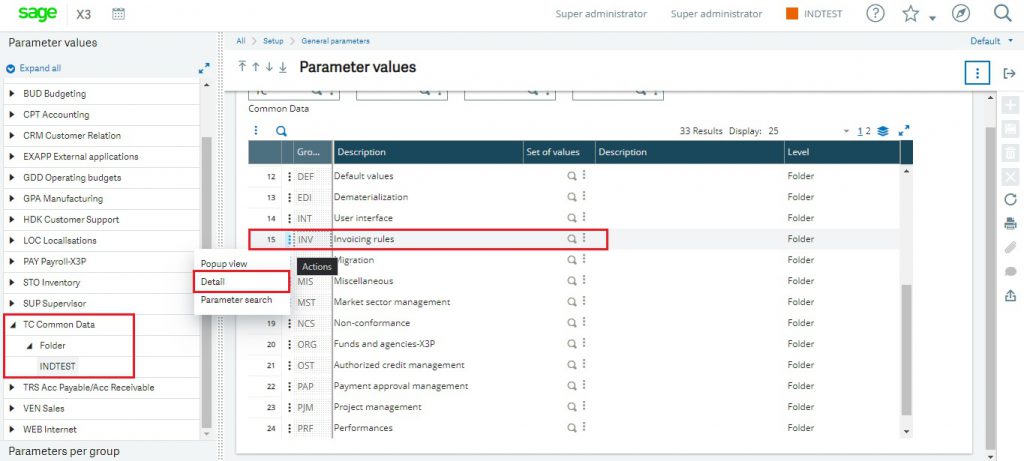1024x461 pixels.
Task: Click the Sage logo
Action: pyautogui.click(x=37, y=14)
